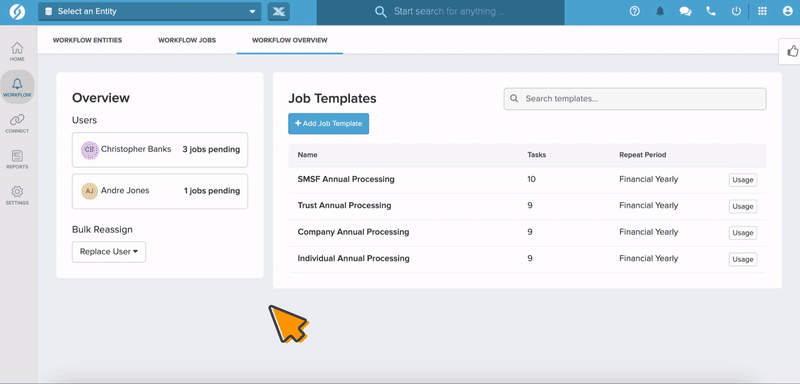Click Add Job Template button
The height and width of the screenshot is (384, 800).
(329, 123)
